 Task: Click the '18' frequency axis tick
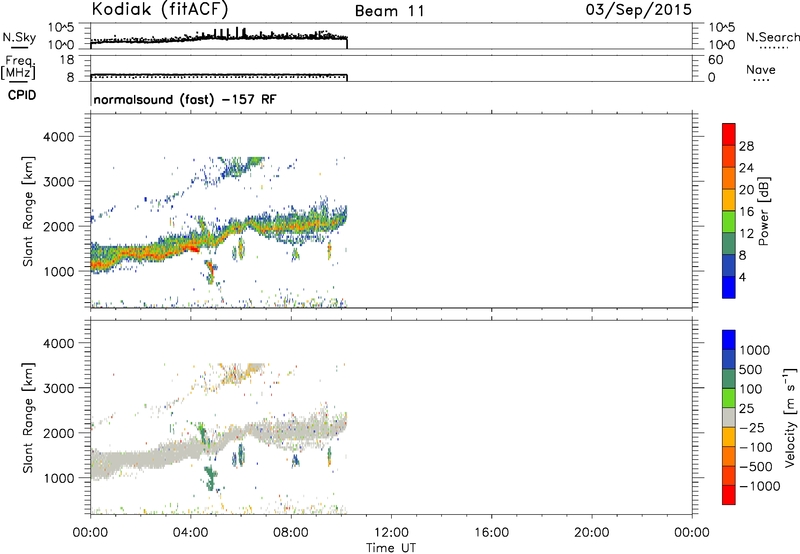coord(67,60)
